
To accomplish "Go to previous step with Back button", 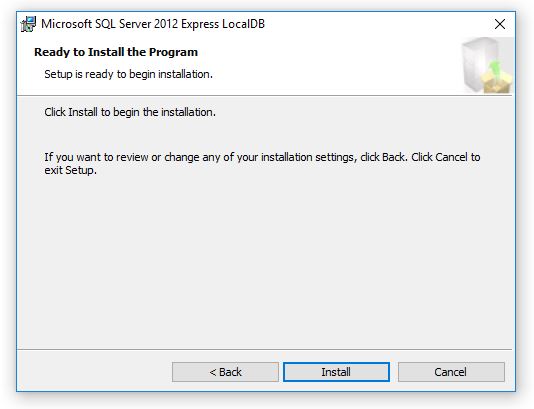I will point(225,372).
